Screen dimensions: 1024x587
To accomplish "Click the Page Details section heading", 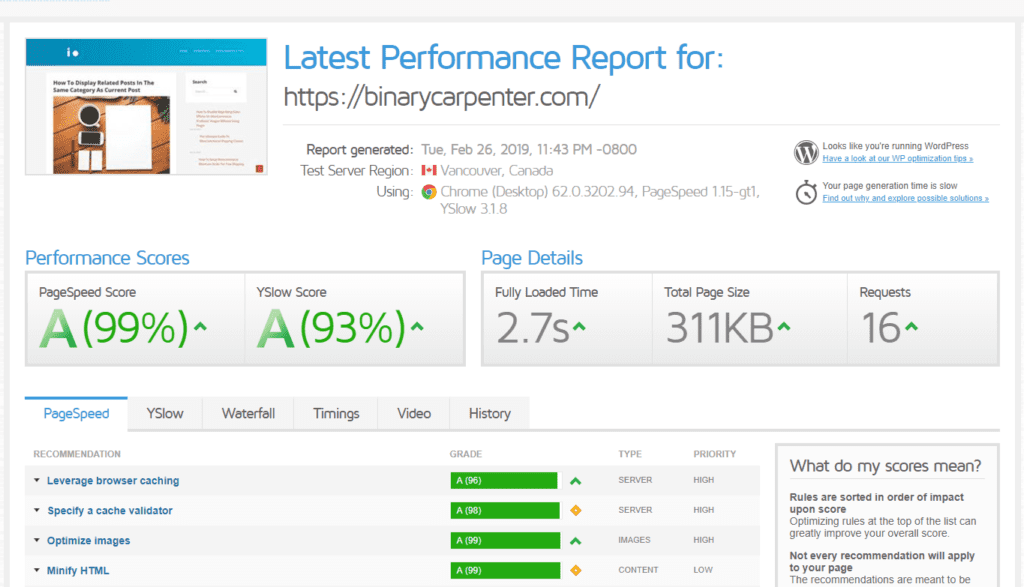I will pos(532,258).
